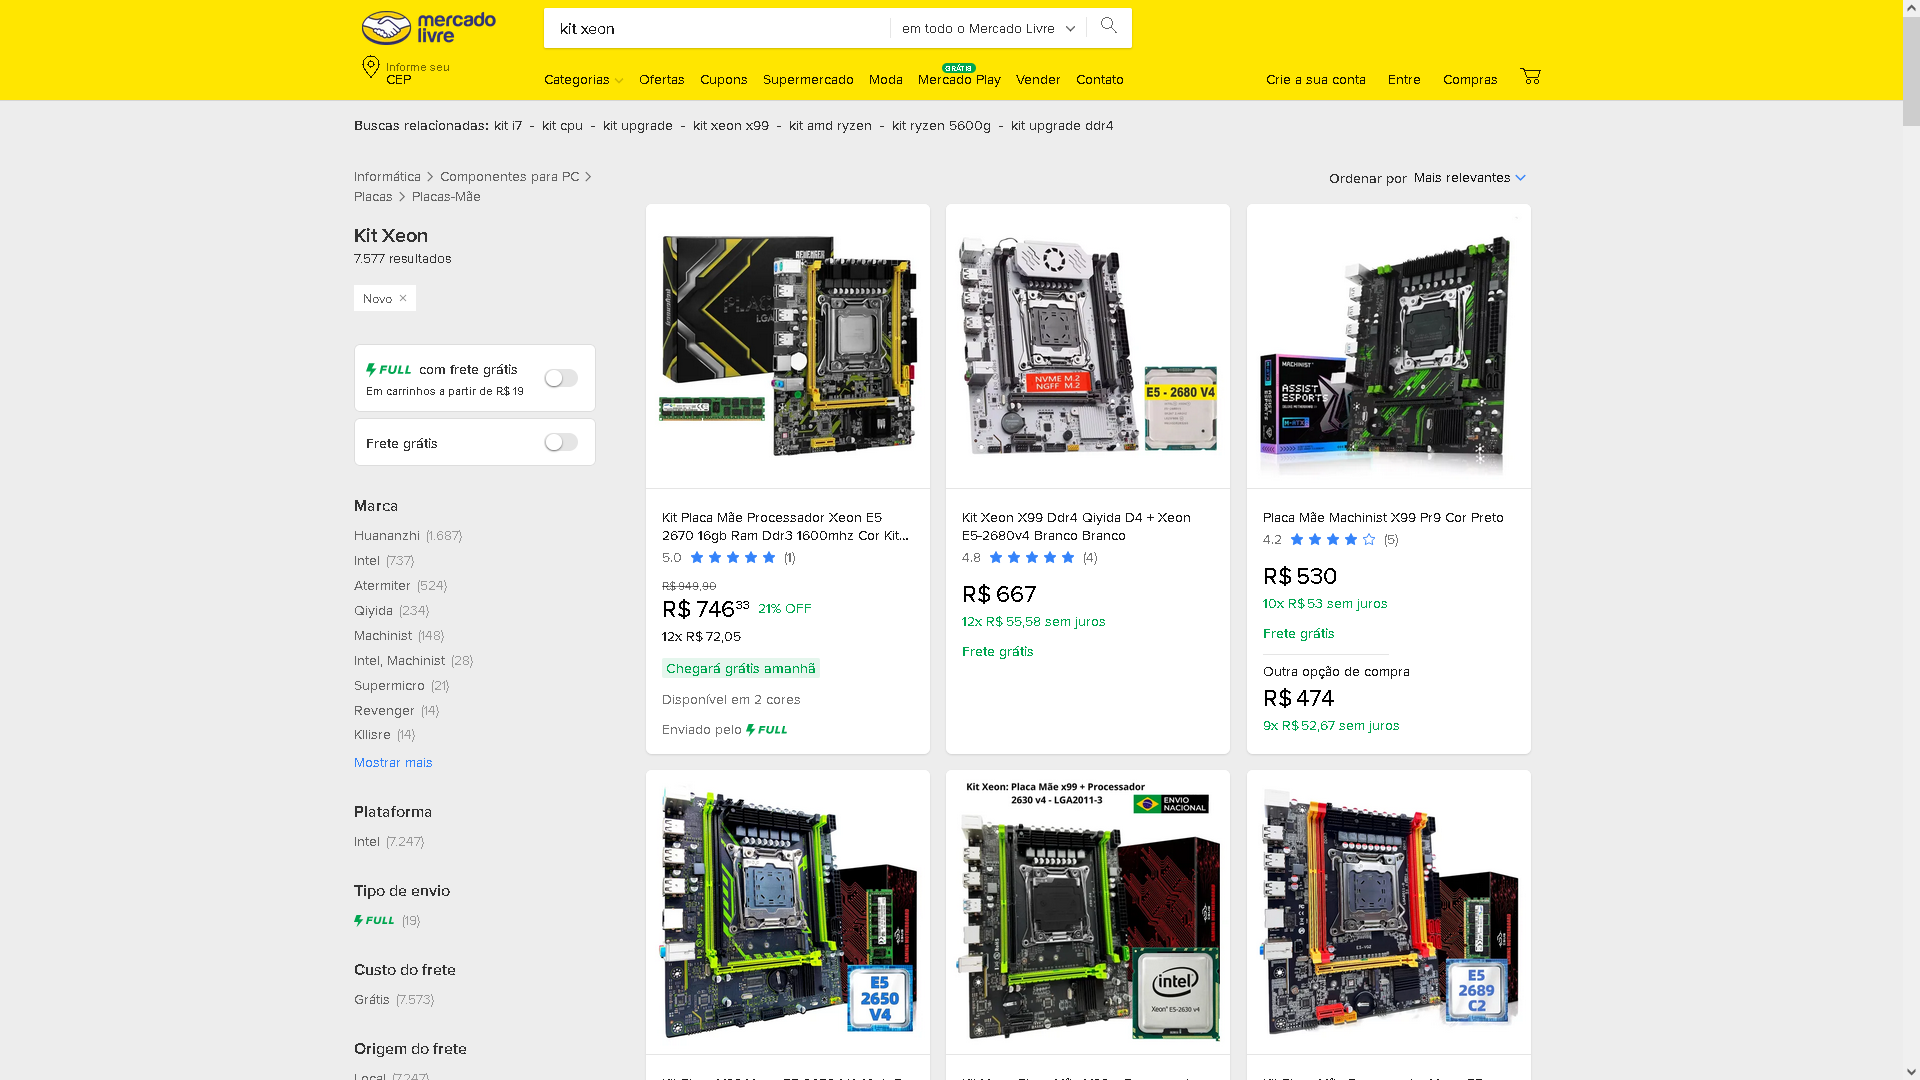
Task: Open Componentes para PC breadcrumb
Action: [x=509, y=177]
